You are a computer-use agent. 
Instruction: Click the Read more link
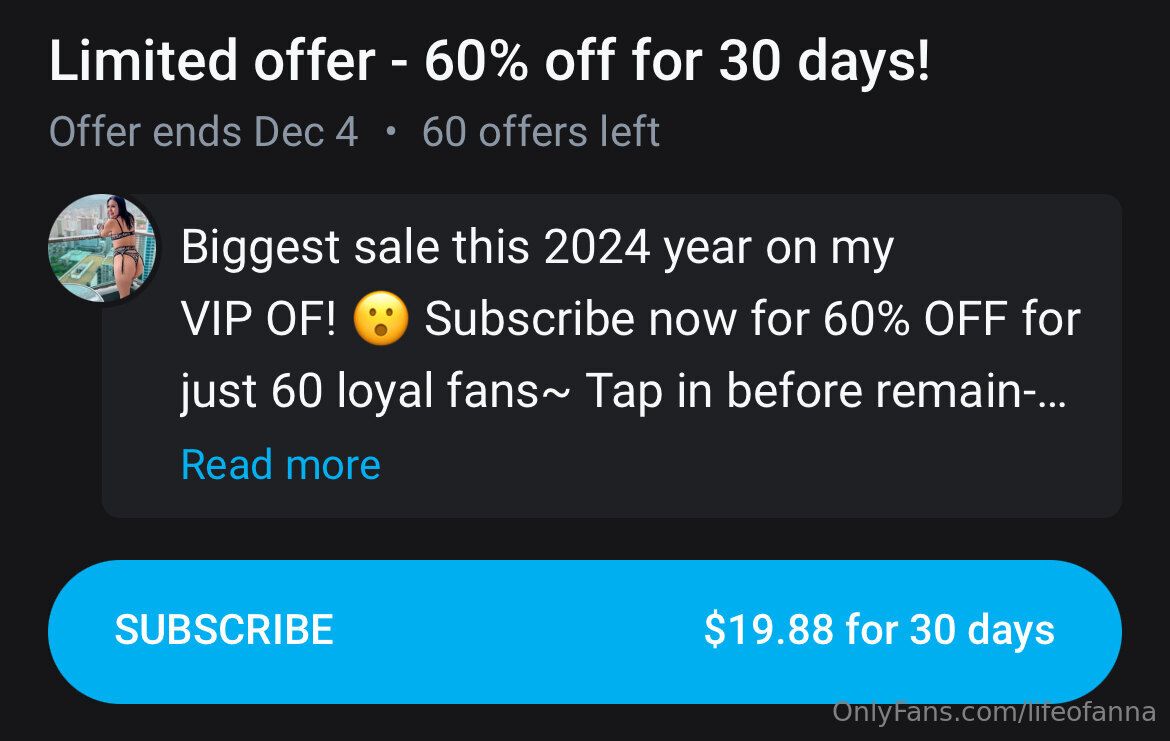pos(280,465)
